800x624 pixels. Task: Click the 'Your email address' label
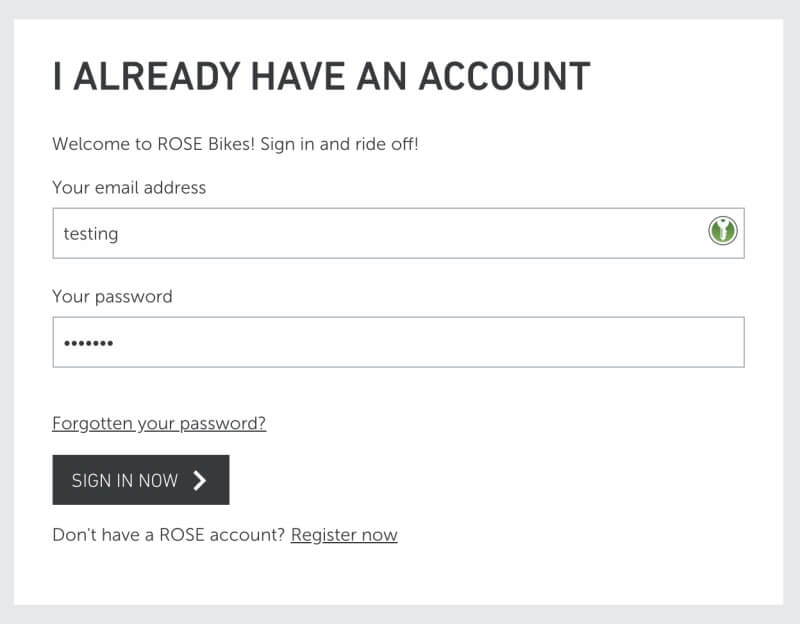click(x=129, y=187)
